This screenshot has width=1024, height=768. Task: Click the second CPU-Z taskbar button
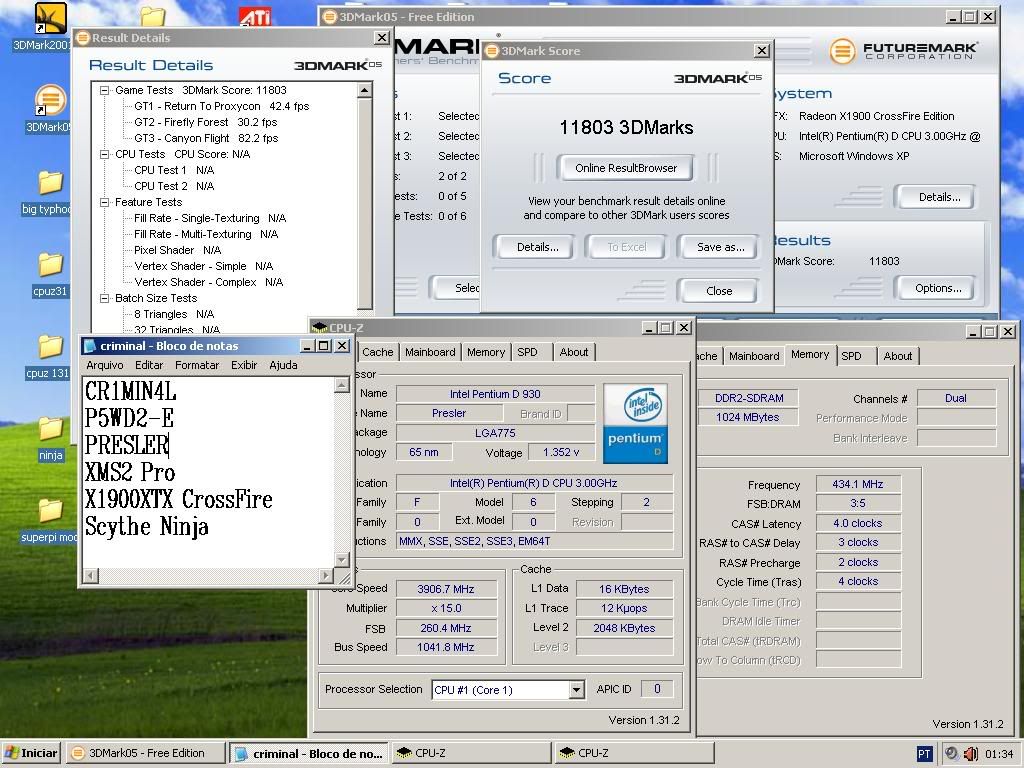[x=633, y=753]
